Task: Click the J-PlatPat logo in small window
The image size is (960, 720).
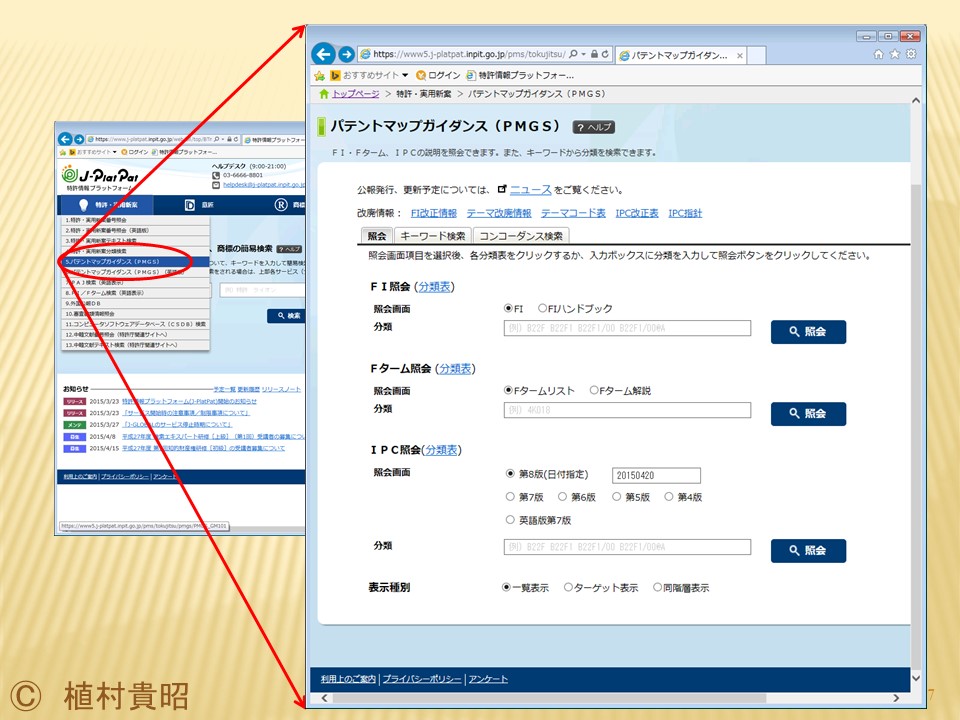Action: tap(100, 178)
